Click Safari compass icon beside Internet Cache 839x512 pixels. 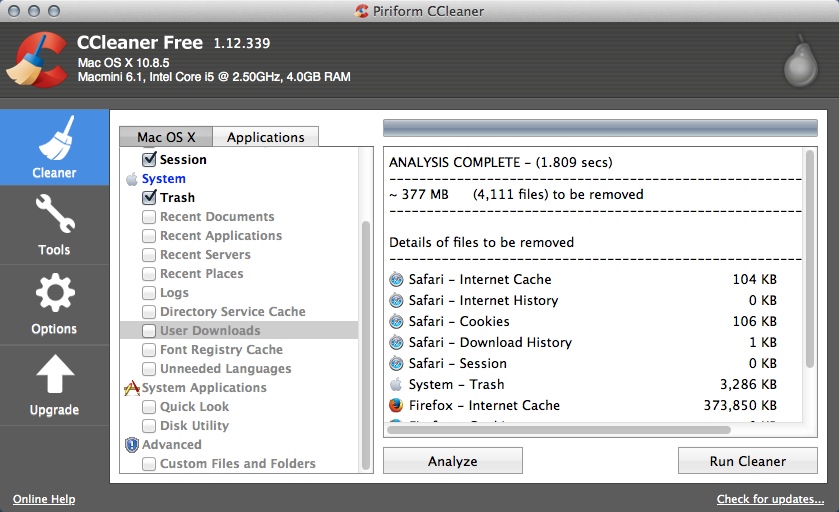[x=396, y=280]
